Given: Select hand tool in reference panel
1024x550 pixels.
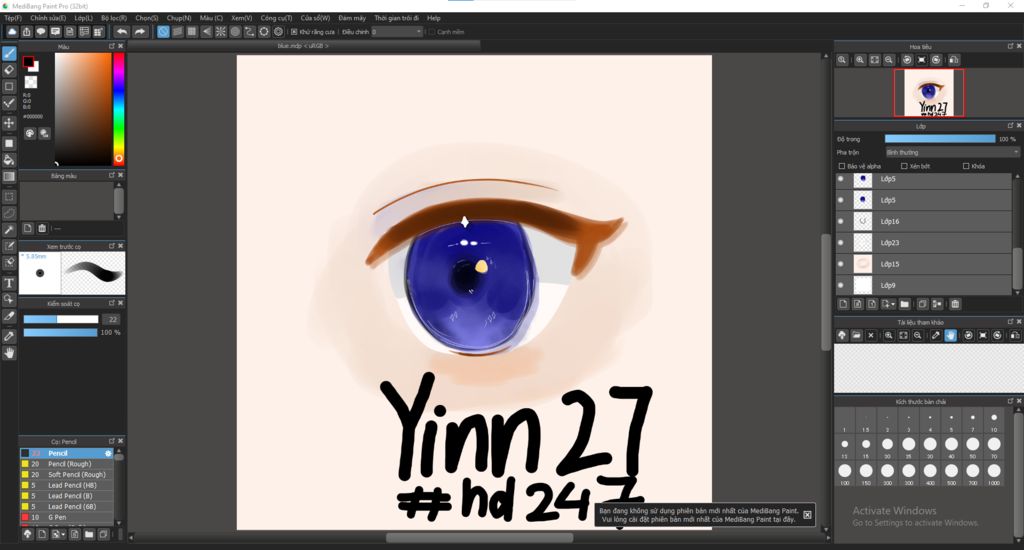Looking at the screenshot, I should pos(950,335).
